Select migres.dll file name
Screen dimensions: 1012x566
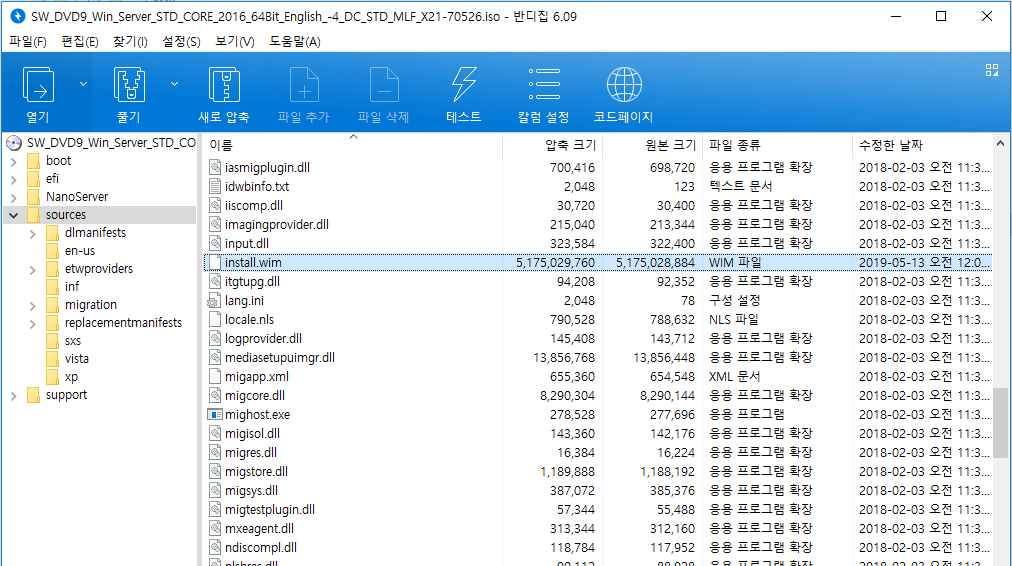[251, 452]
